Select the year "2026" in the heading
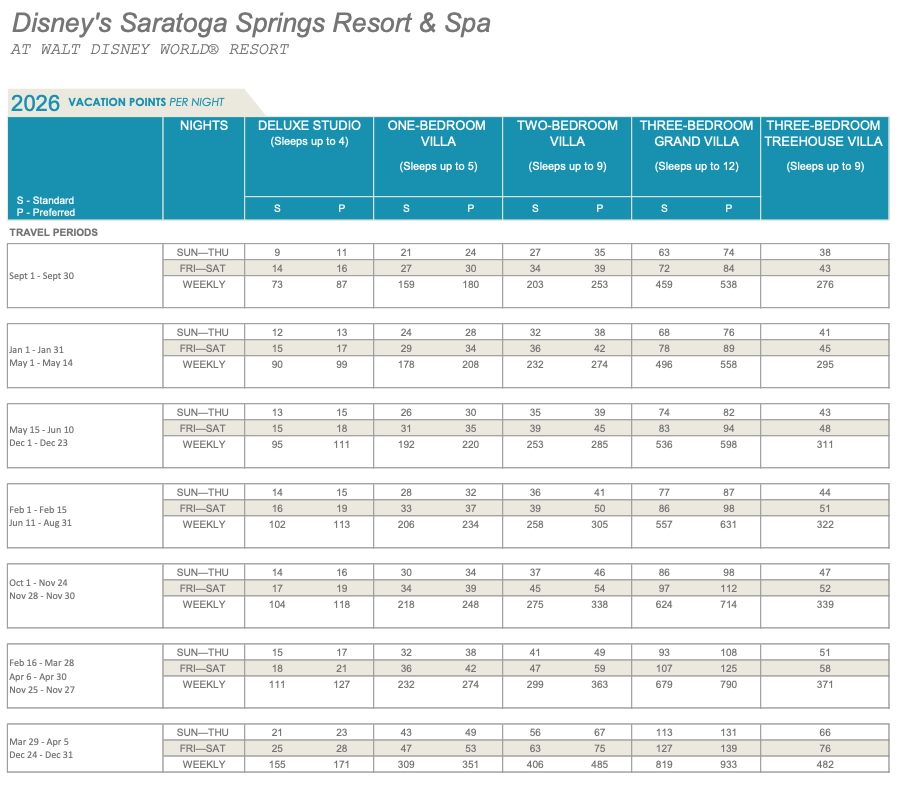 click(35, 103)
